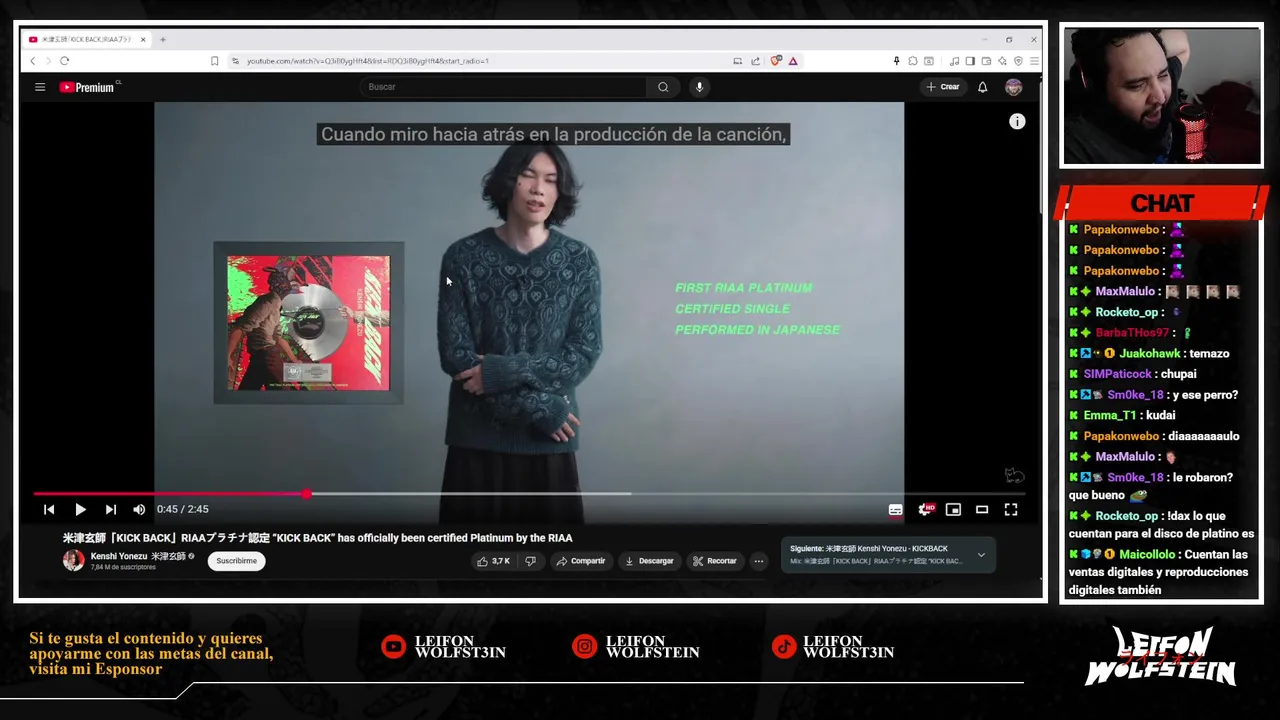Toggle theater mode view

pyautogui.click(x=982, y=510)
